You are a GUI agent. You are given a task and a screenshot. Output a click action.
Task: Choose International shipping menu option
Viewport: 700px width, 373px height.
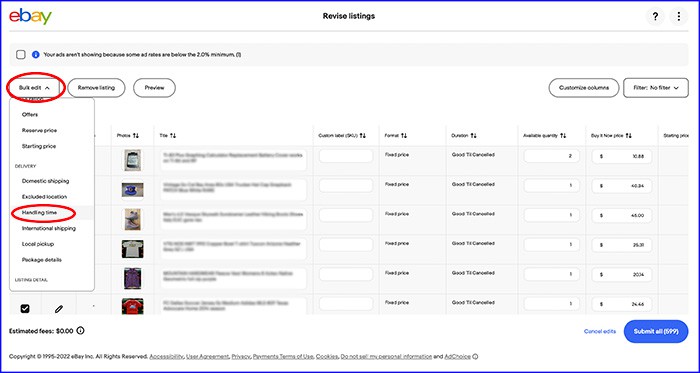[x=49, y=228]
